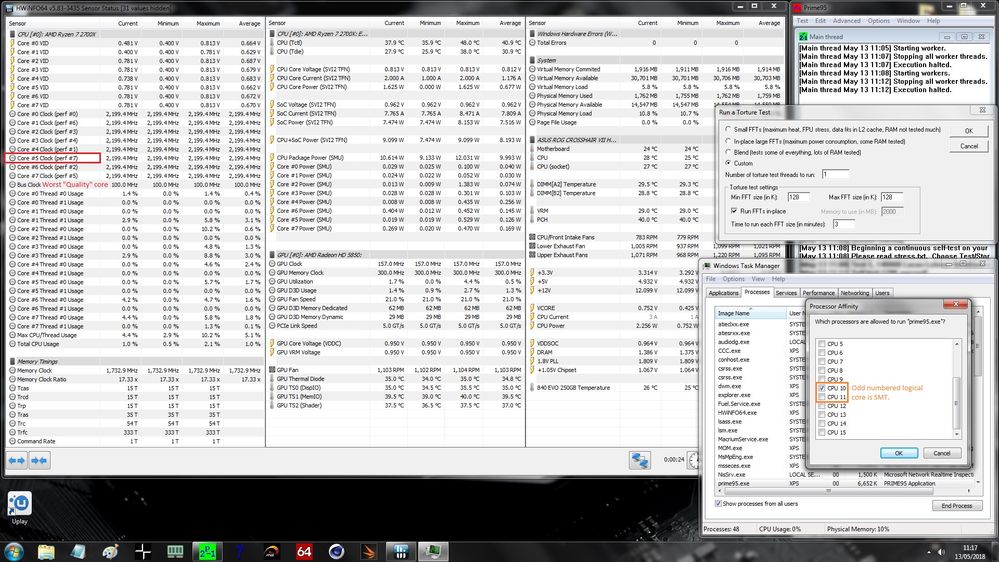This screenshot has height=562, width=999.
Task: Click the orange wing taskbar icon
Action: coord(369,552)
